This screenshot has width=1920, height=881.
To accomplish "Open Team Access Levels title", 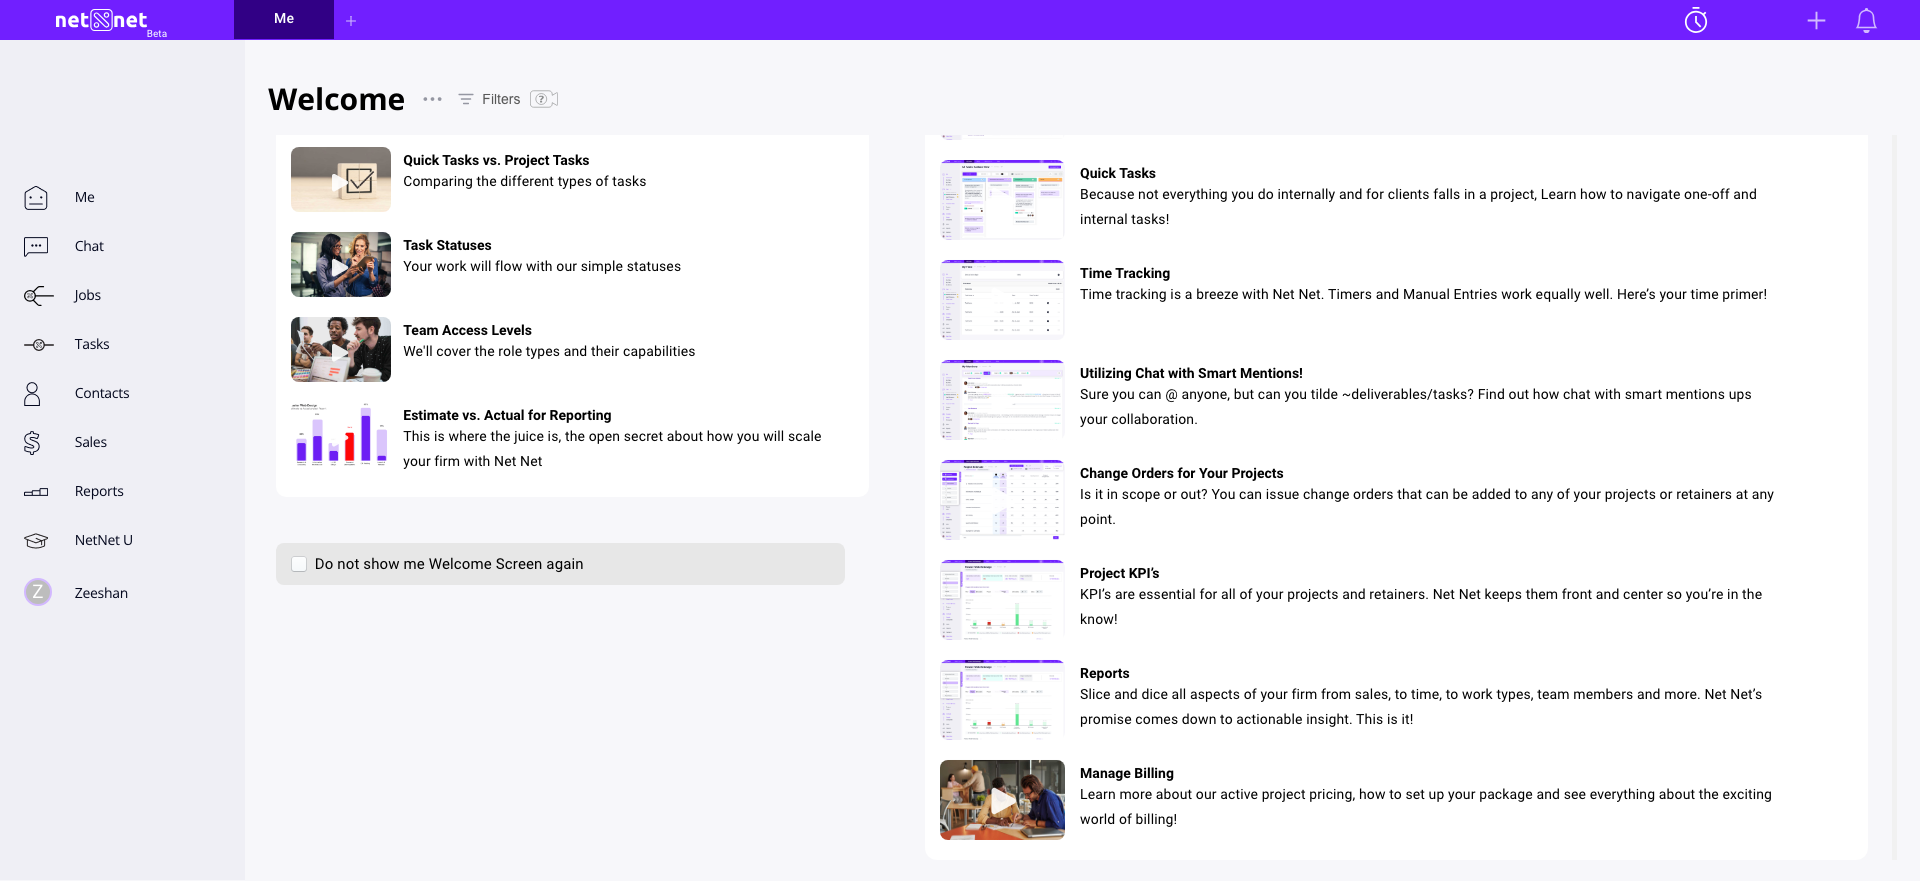I will [467, 331].
